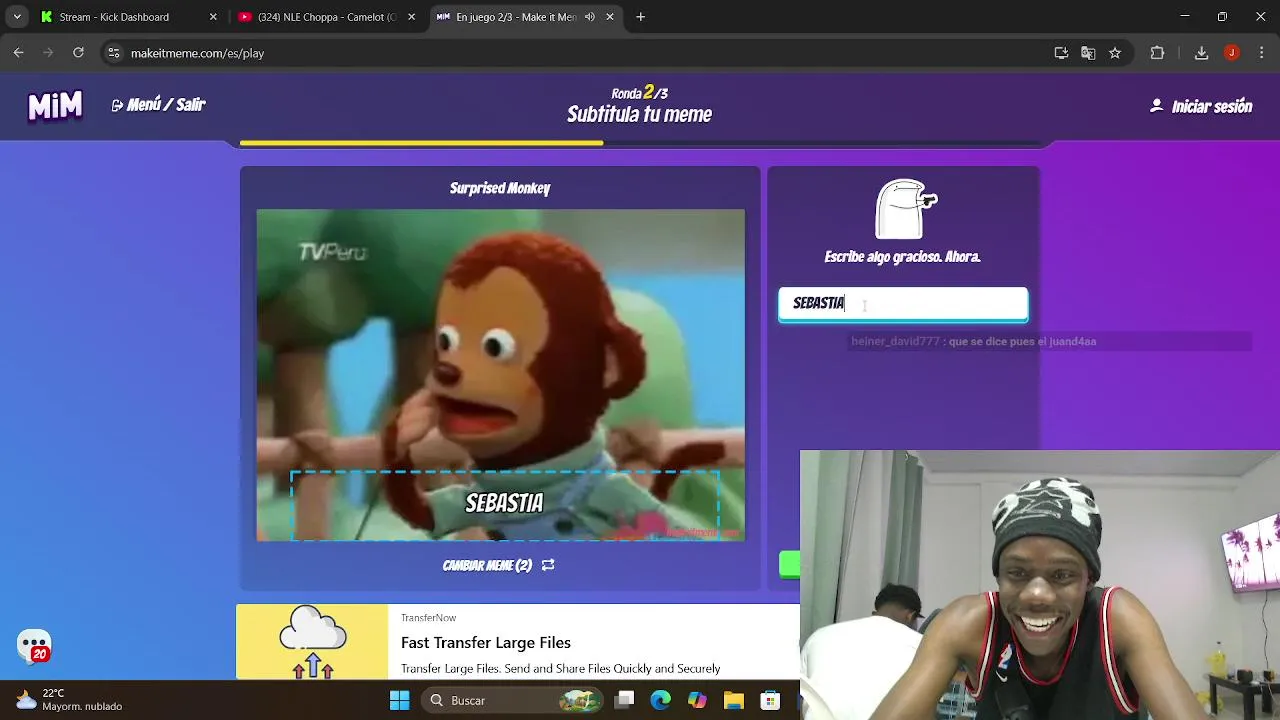Open the translate page icon
Viewport: 1280px width, 720px height.
coord(1088,53)
